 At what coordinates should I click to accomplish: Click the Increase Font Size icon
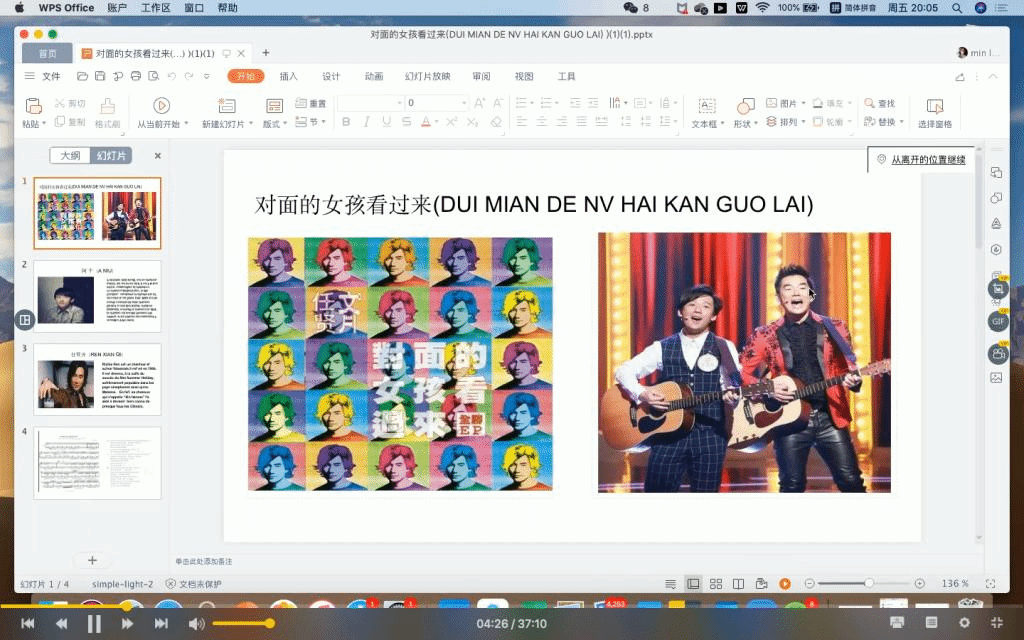point(479,103)
